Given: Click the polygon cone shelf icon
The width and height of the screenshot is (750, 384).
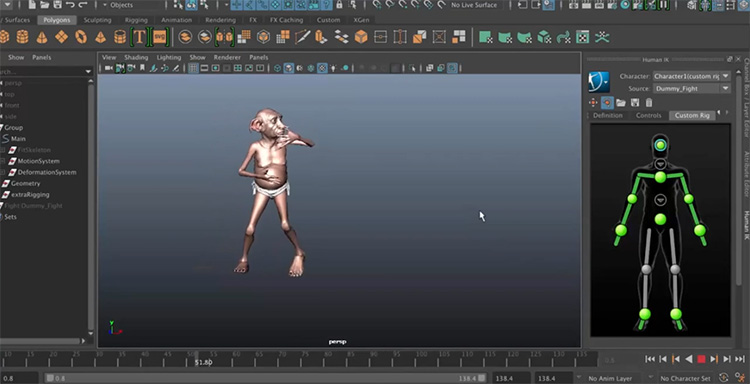Looking at the screenshot, I should 42,37.
